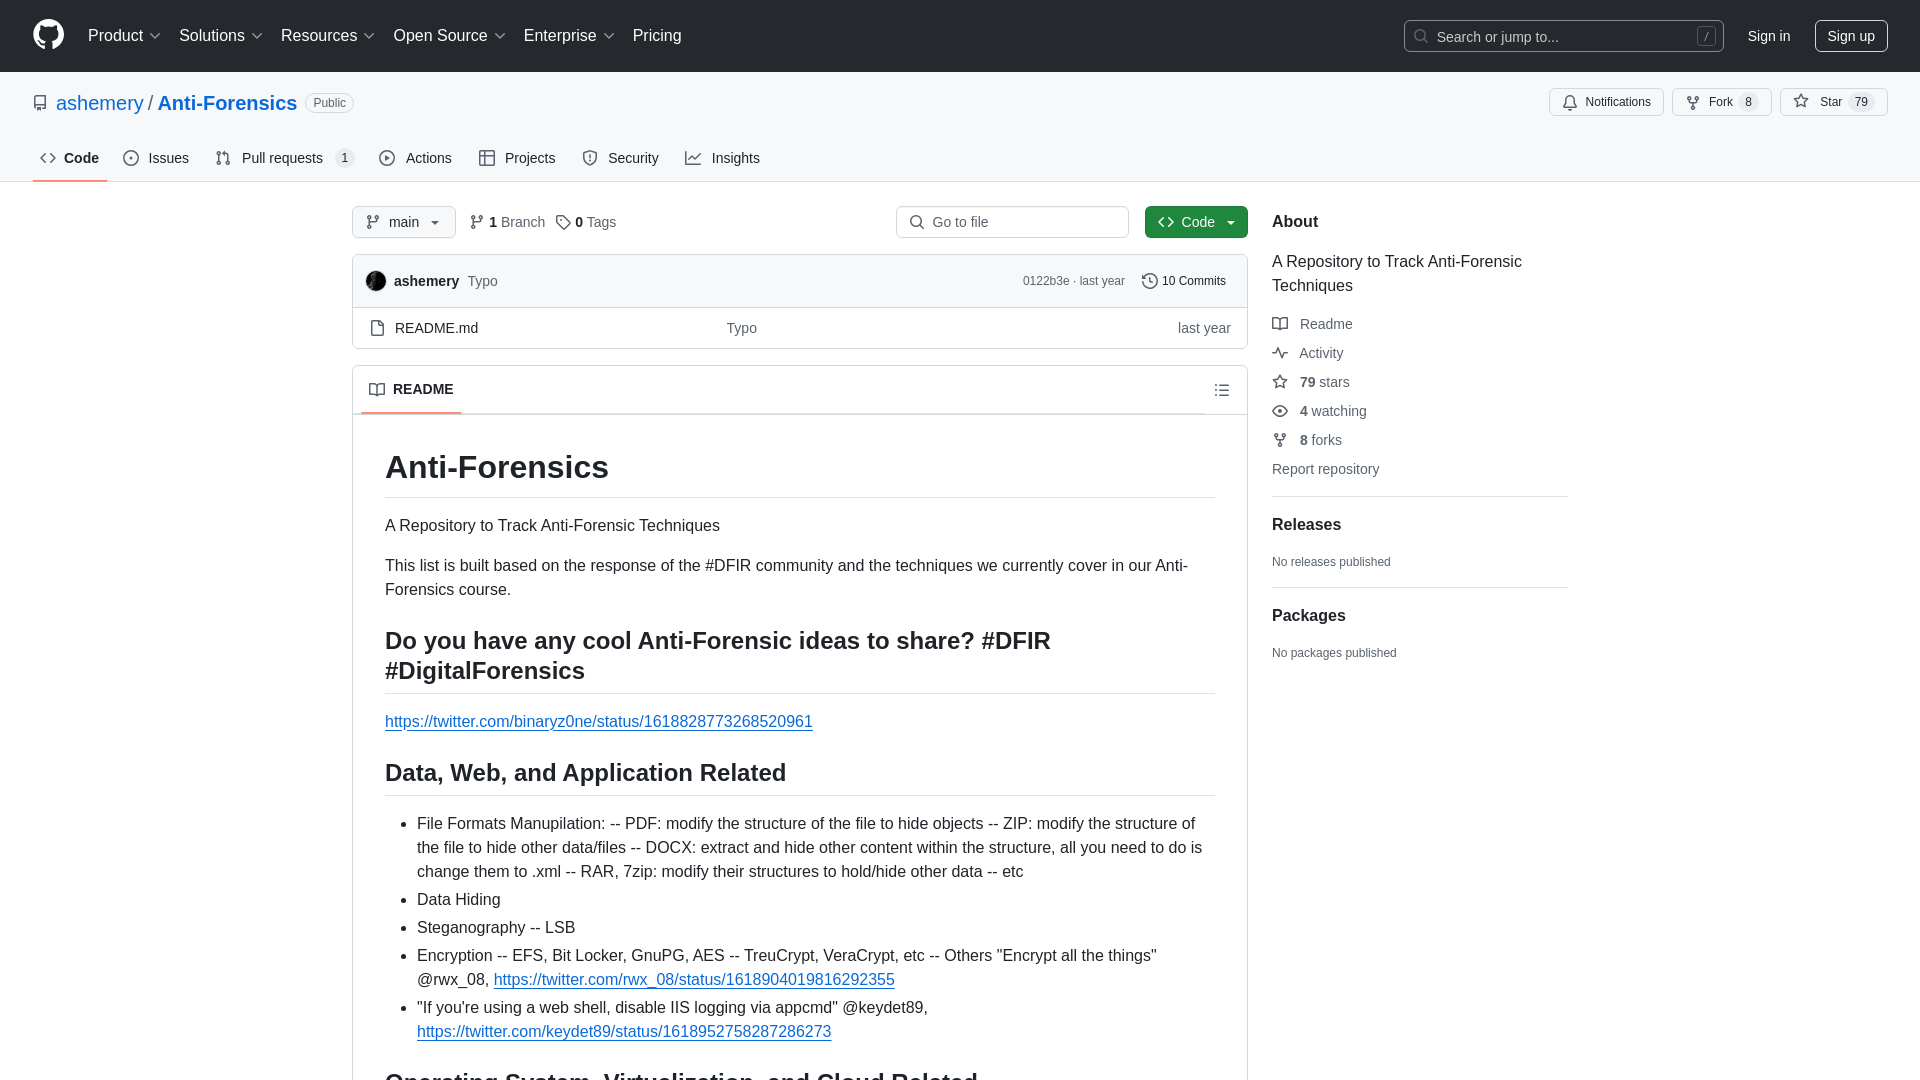1920x1080 pixels.
Task: Open the Actions tab
Action: pyautogui.click(x=416, y=158)
